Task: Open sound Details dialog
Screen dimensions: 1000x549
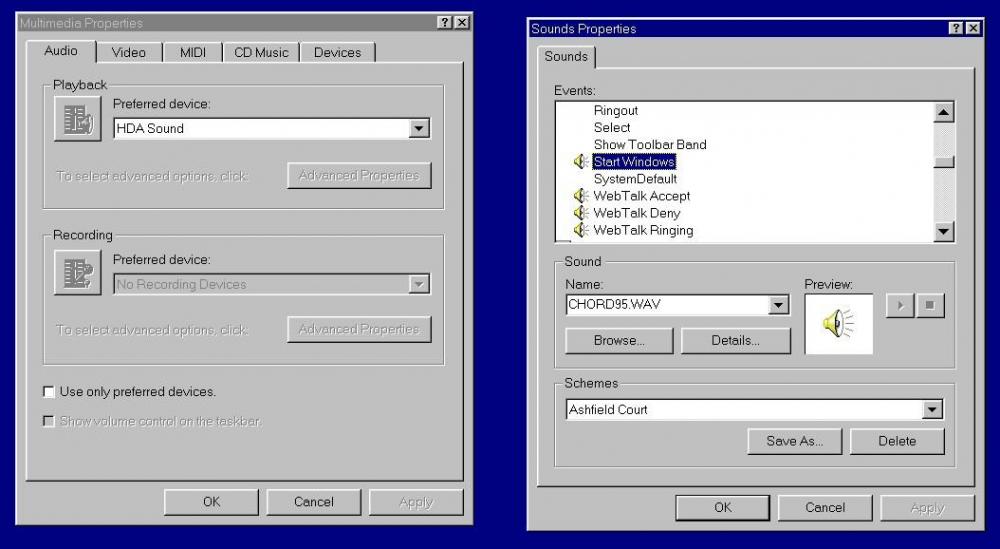Action: tap(735, 340)
